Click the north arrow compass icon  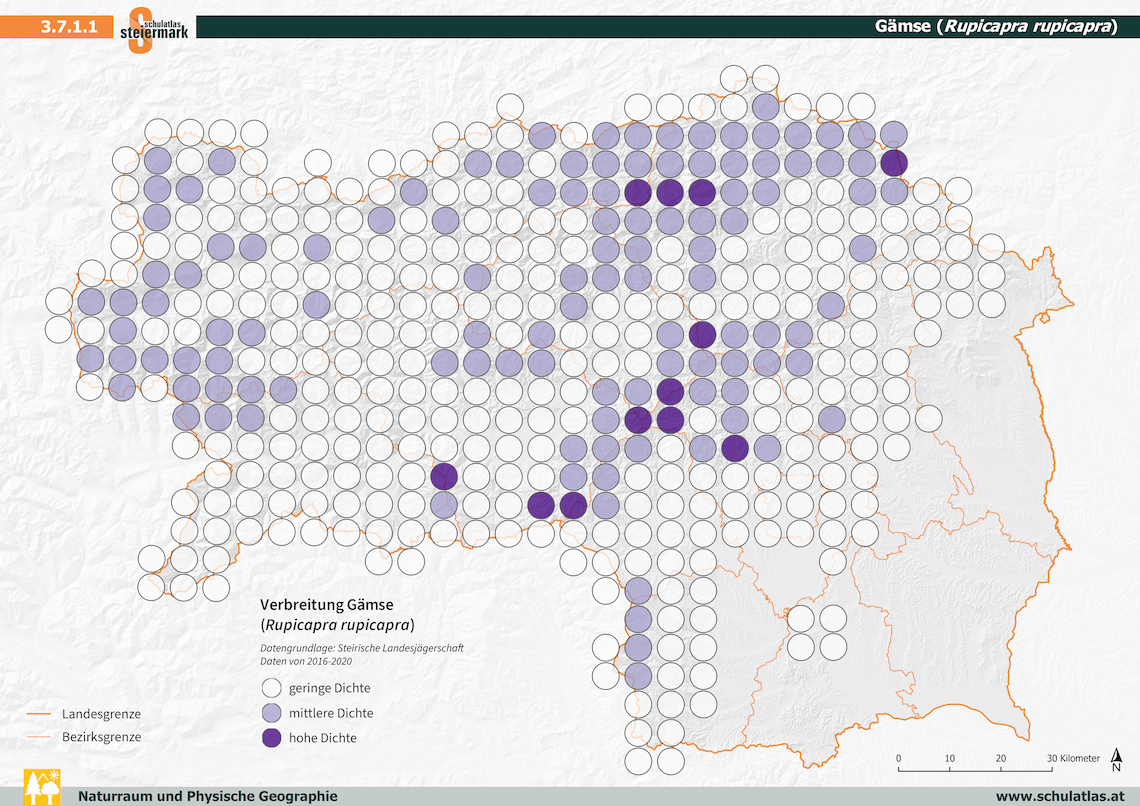(1116, 760)
